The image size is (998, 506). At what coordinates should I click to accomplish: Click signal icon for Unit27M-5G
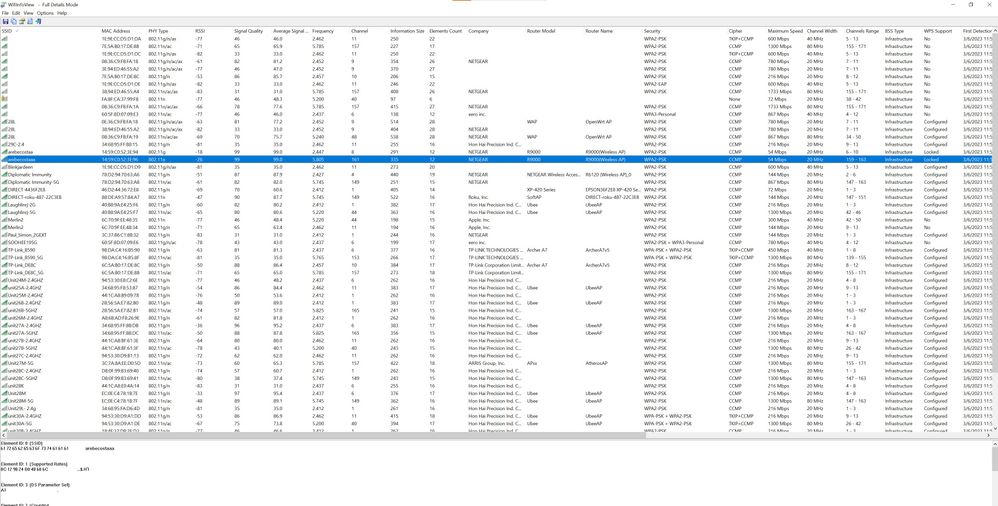(4, 363)
